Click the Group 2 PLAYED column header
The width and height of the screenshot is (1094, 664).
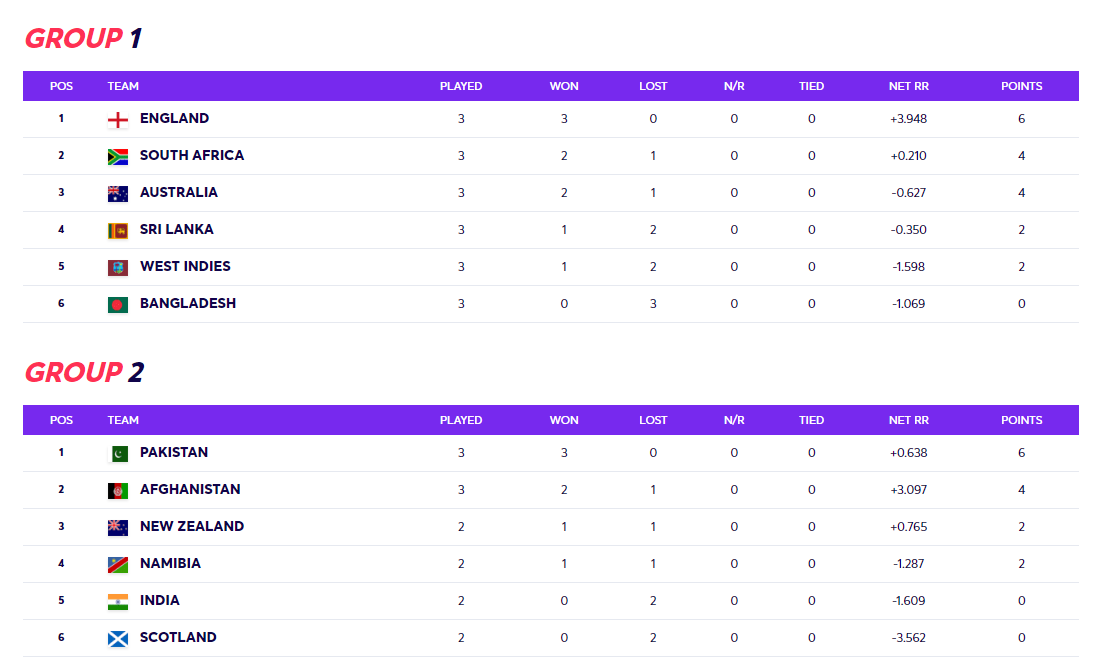pyautogui.click(x=460, y=420)
